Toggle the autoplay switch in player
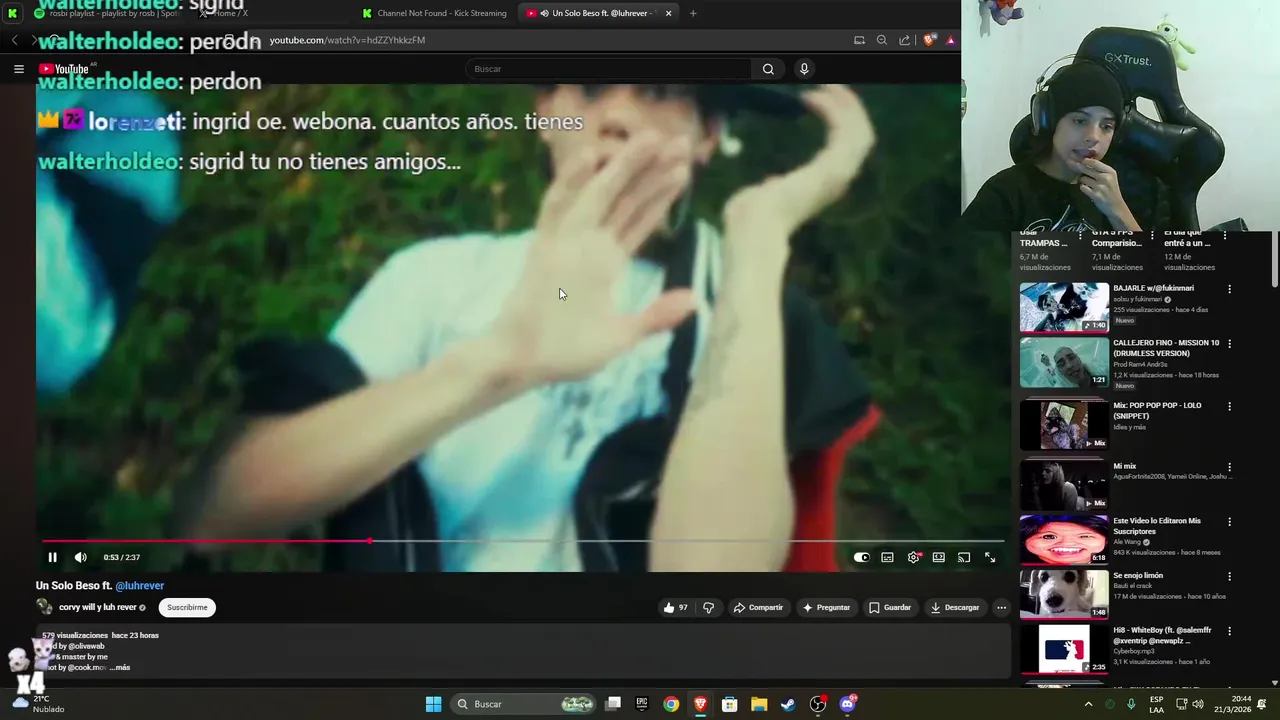 click(x=861, y=557)
